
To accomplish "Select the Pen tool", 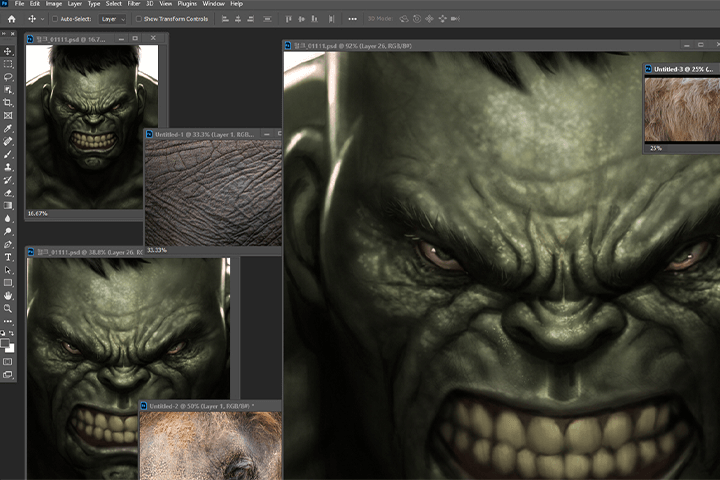I will tap(8, 244).
